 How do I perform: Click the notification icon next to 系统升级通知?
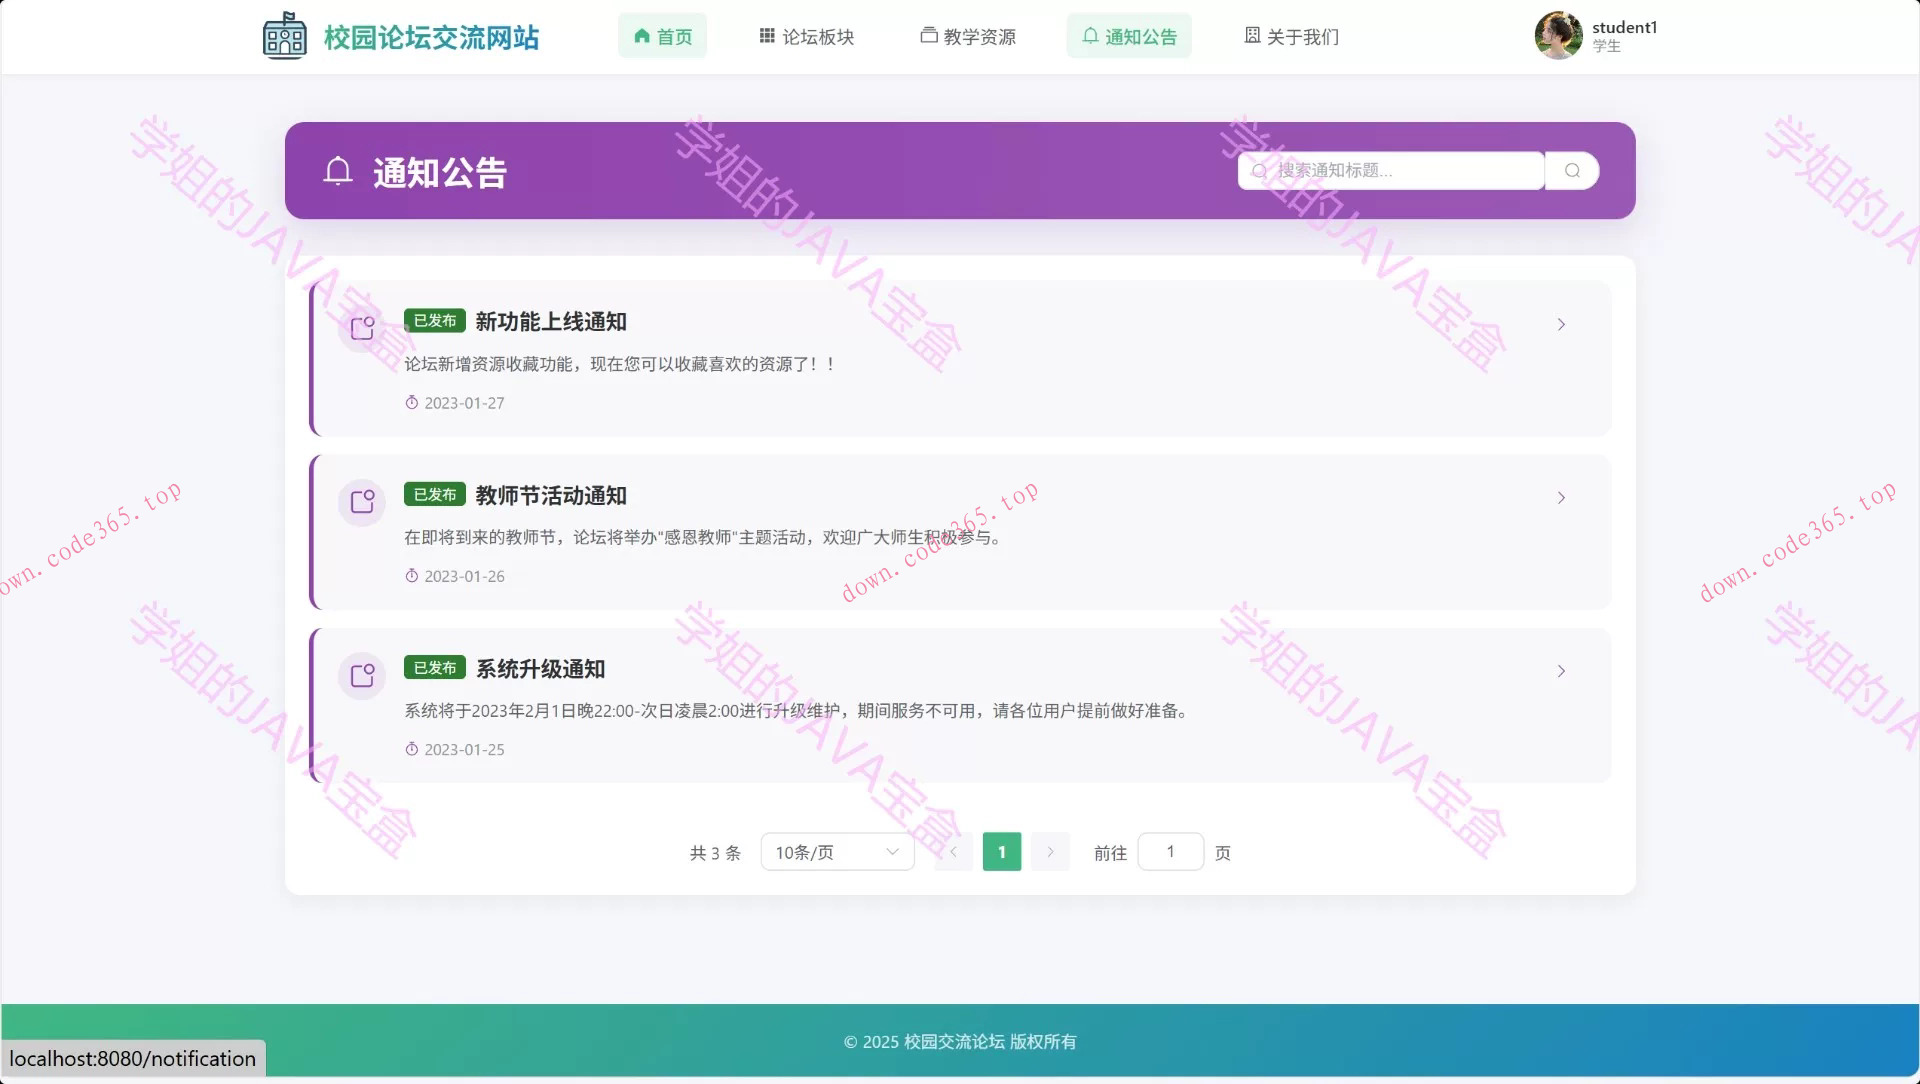[x=361, y=675]
